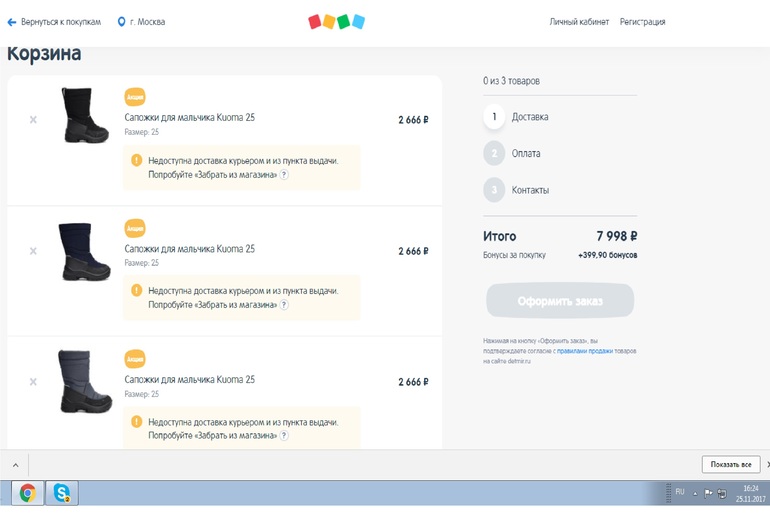
Task: Click the Показать все downloads button
Action: click(x=730, y=465)
